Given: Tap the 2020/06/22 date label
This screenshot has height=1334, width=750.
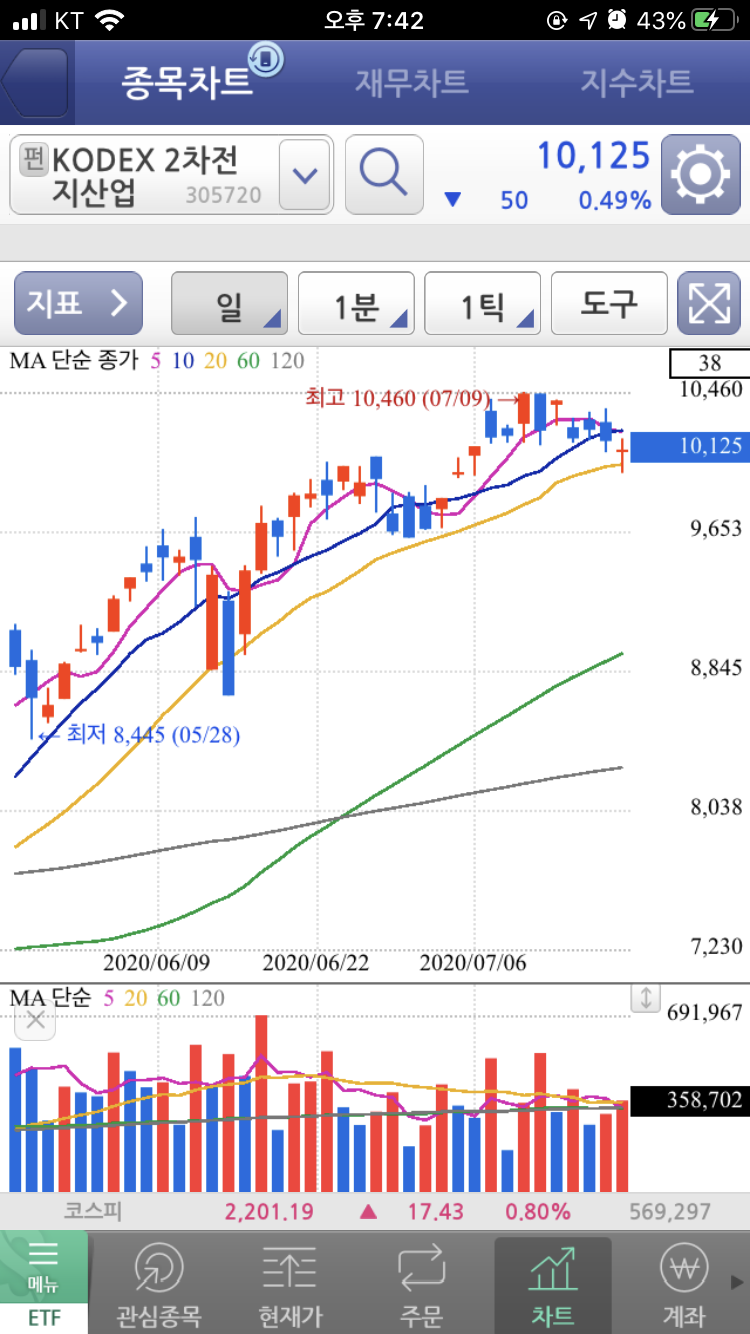Looking at the screenshot, I should point(316,963).
